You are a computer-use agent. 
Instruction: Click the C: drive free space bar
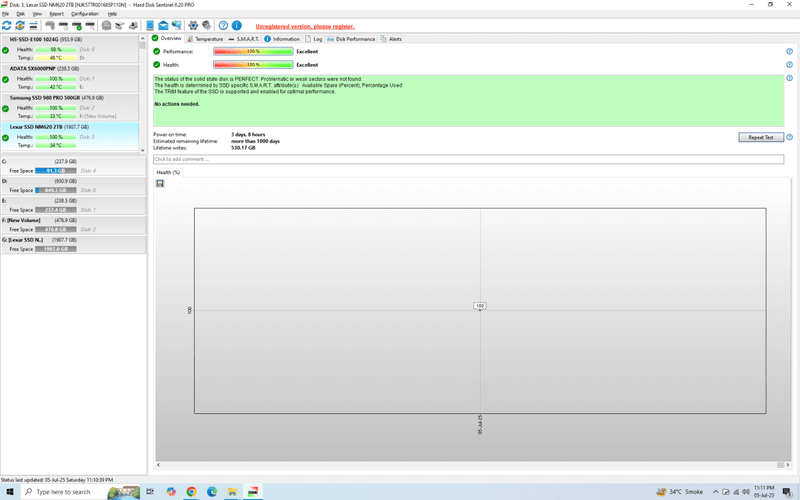click(55, 171)
